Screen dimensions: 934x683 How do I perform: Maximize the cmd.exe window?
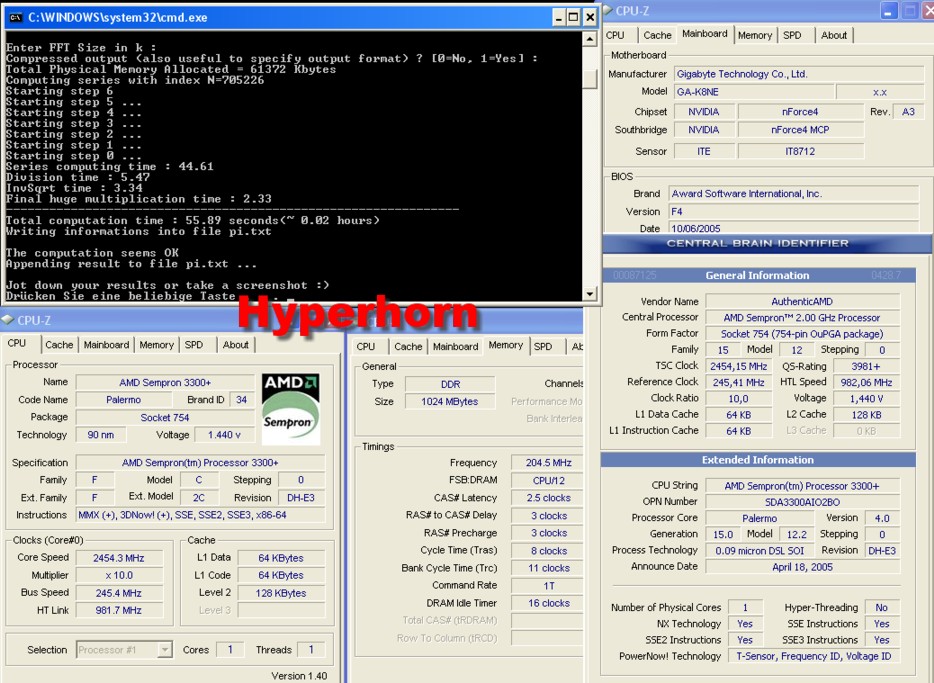[573, 17]
